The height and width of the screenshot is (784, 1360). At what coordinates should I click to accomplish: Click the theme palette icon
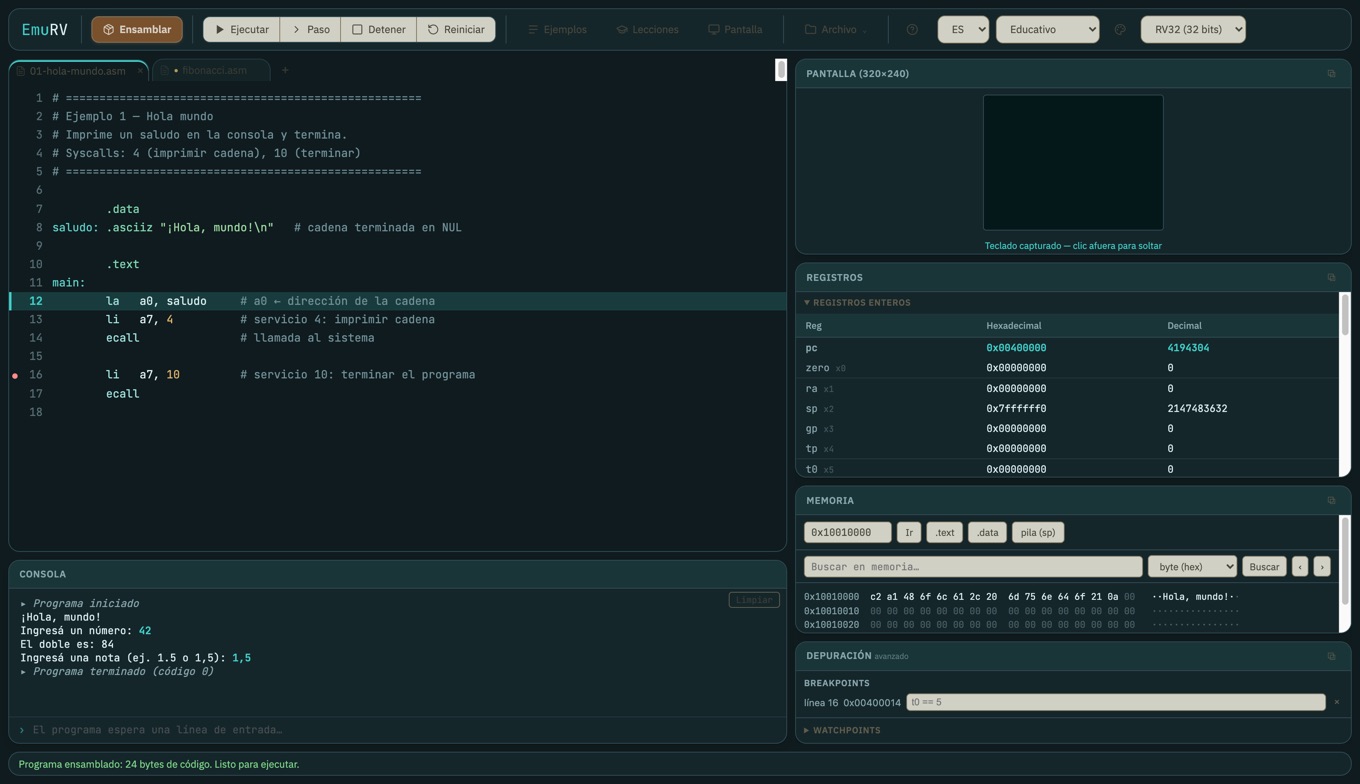(x=1120, y=30)
